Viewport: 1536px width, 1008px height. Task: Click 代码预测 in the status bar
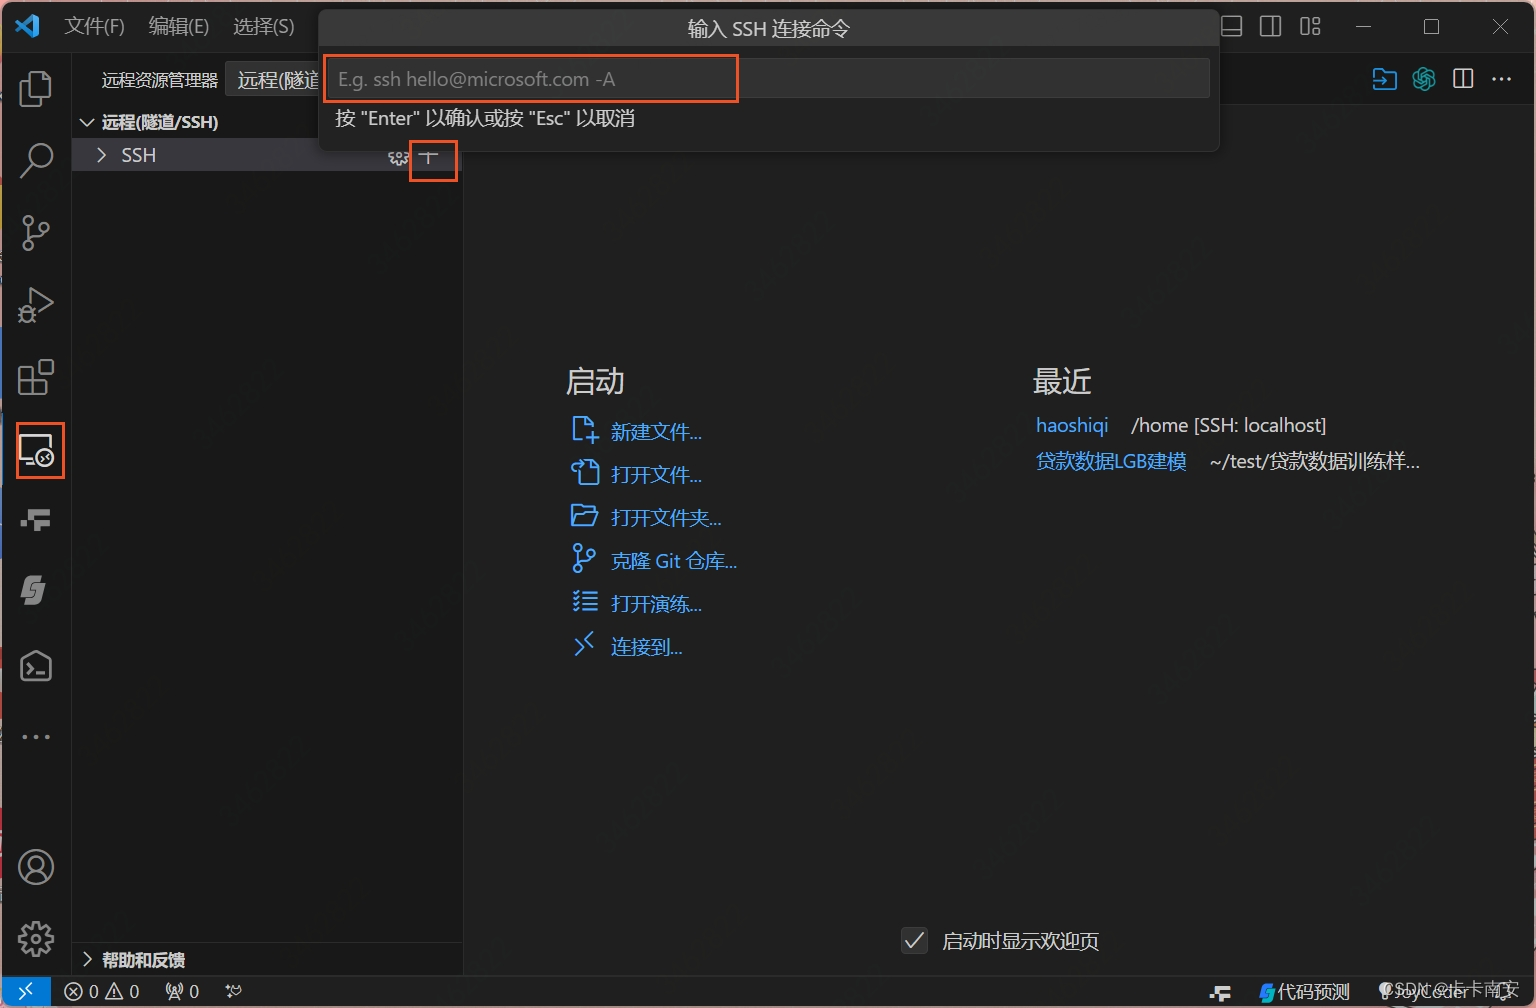pos(1304,992)
